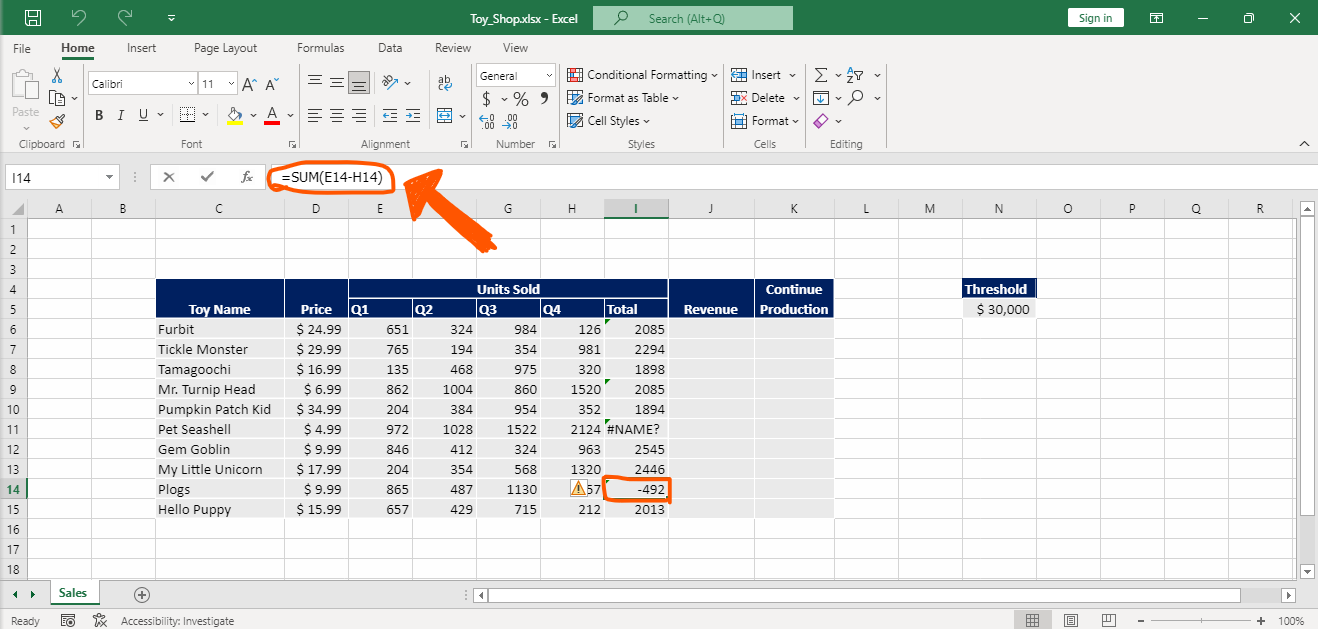
Task: Click the Borders icon
Action: [x=186, y=115]
